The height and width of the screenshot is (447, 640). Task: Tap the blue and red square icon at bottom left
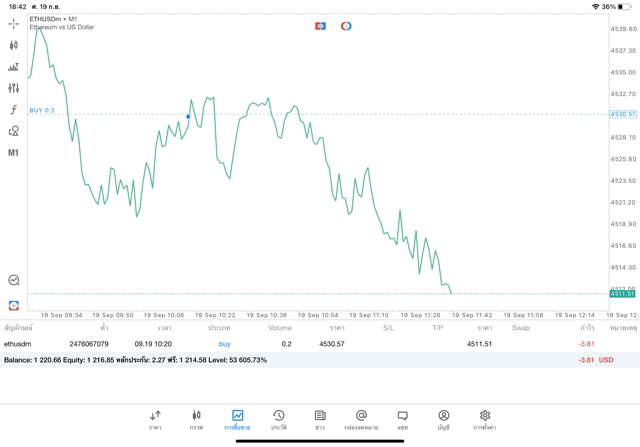pos(13,305)
